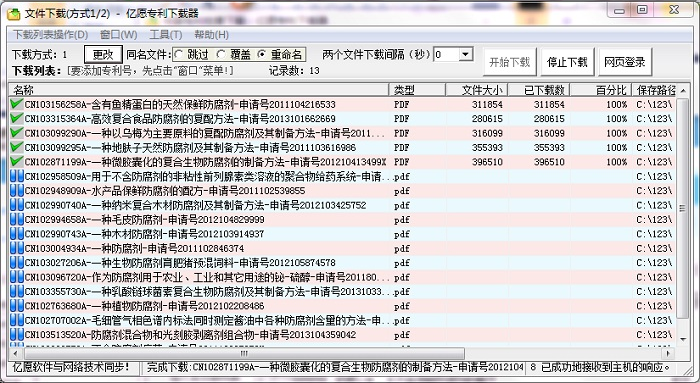Image resolution: width=700 pixels, height=383 pixels.
Task: Click the horizontal scrollbar thumb of list
Action: (244, 354)
